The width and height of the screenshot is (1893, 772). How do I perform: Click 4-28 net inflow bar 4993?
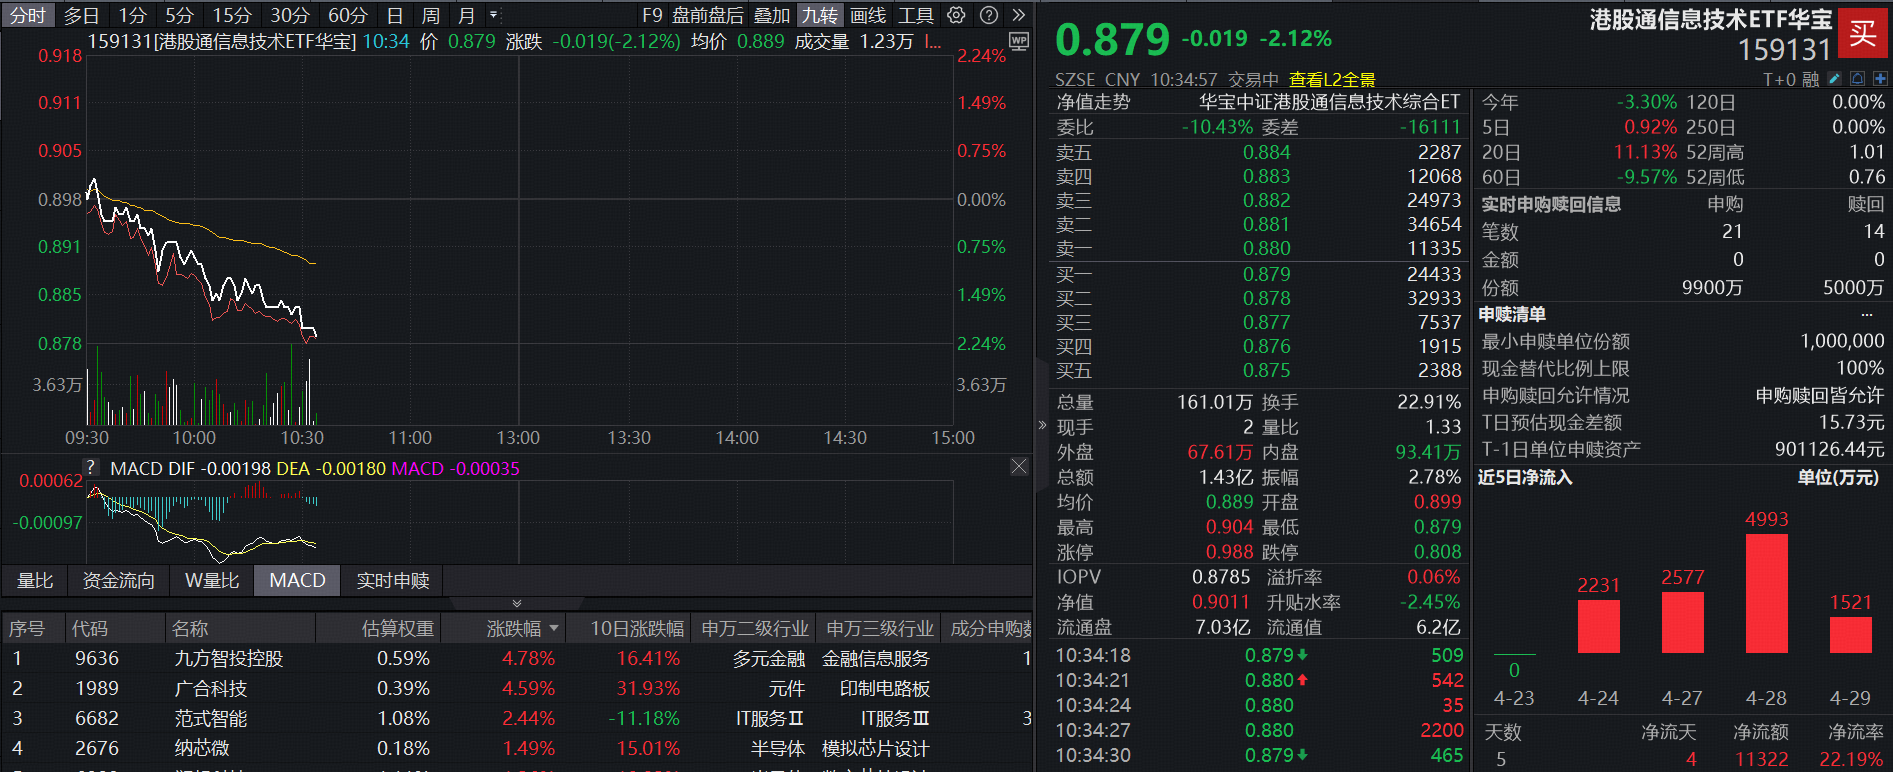coord(1767,593)
